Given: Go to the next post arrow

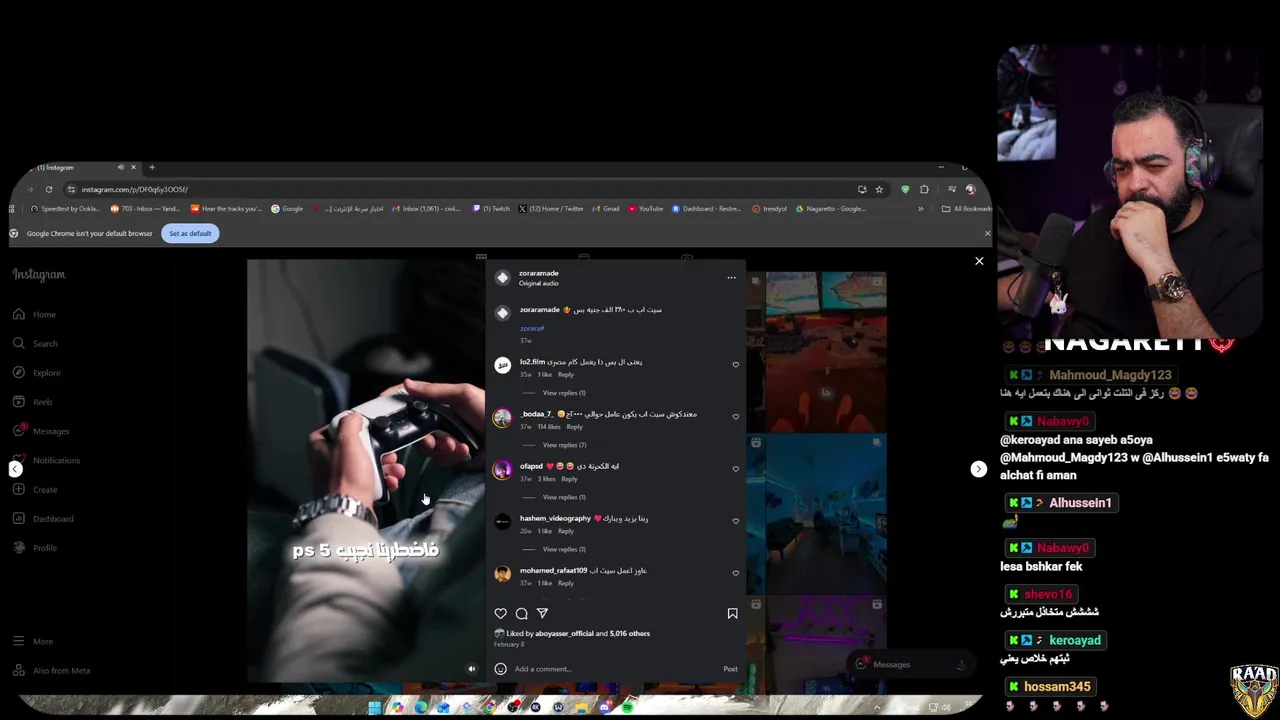Looking at the screenshot, I should pyautogui.click(x=978, y=469).
